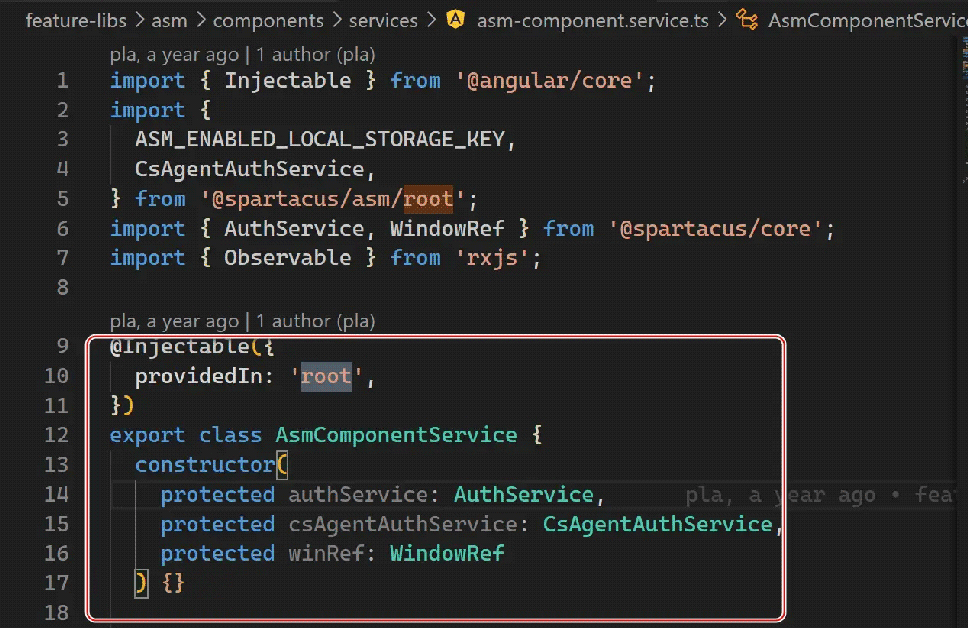Click the Observable import on line 7
Screen dimensions: 968x628
point(287,258)
